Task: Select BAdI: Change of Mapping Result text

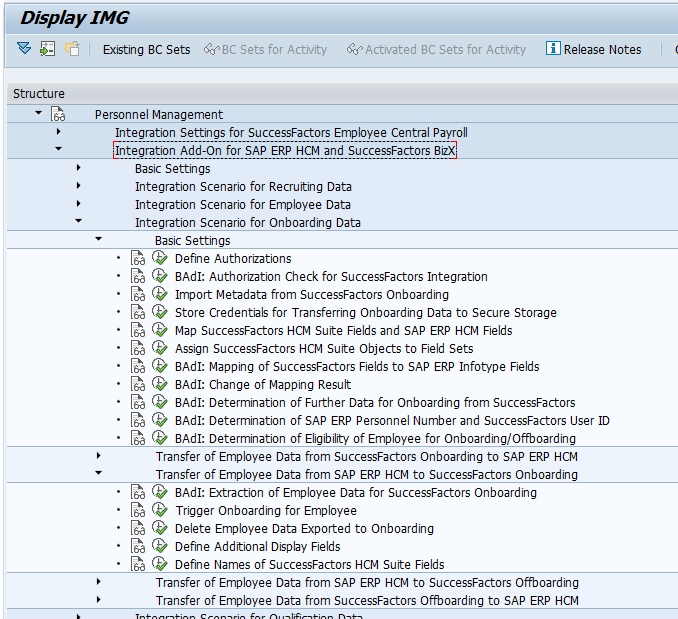Action: [x=263, y=385]
